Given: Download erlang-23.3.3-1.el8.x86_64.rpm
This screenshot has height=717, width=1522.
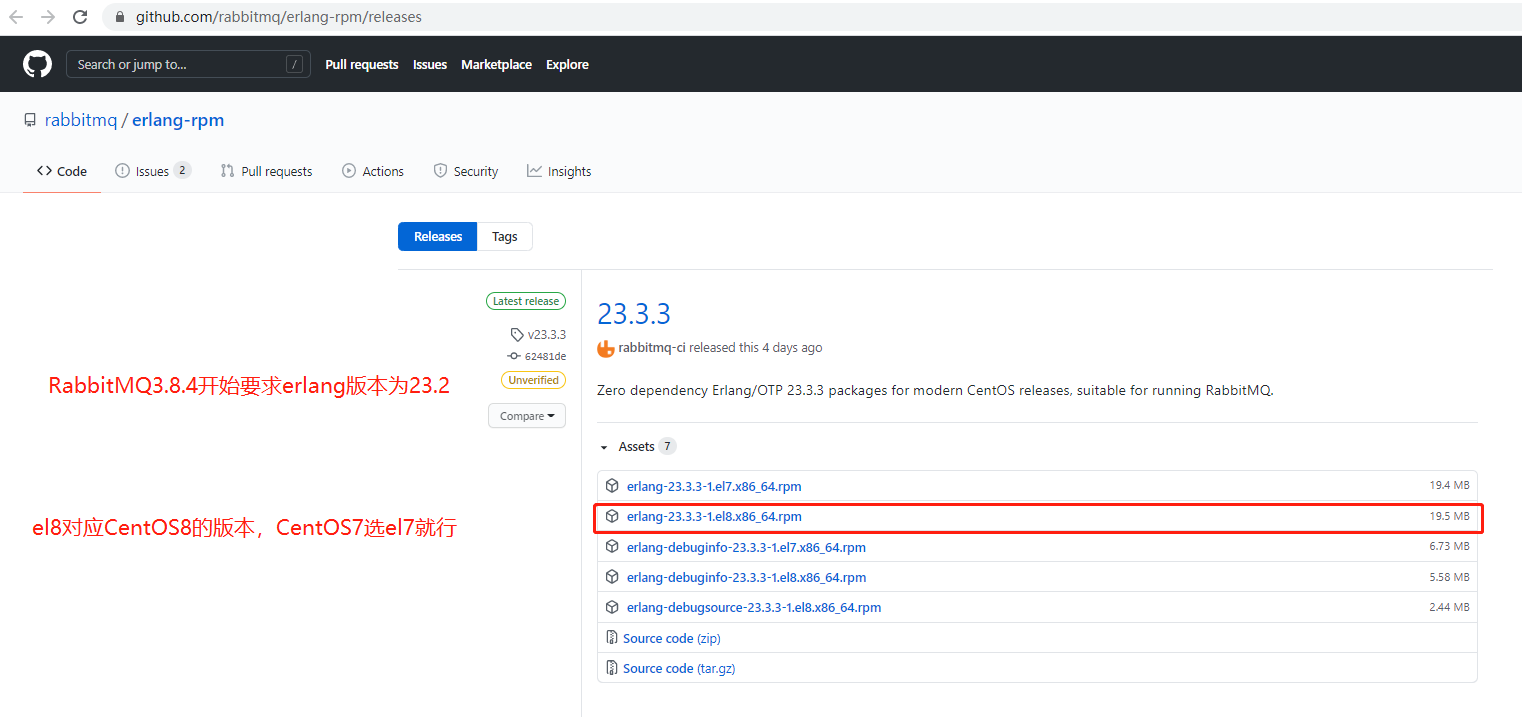Looking at the screenshot, I should click(714, 517).
